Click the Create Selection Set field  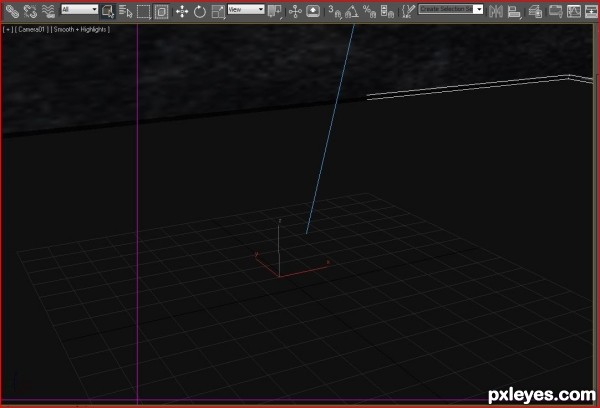click(x=446, y=9)
